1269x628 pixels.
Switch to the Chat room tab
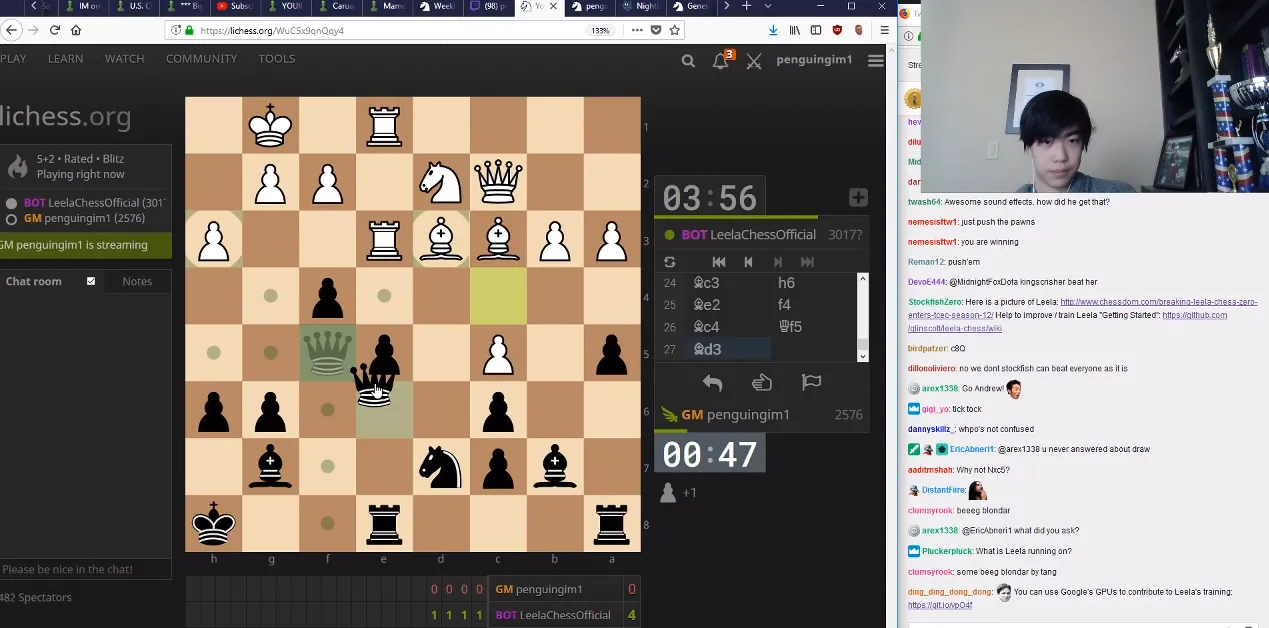[x=34, y=282]
